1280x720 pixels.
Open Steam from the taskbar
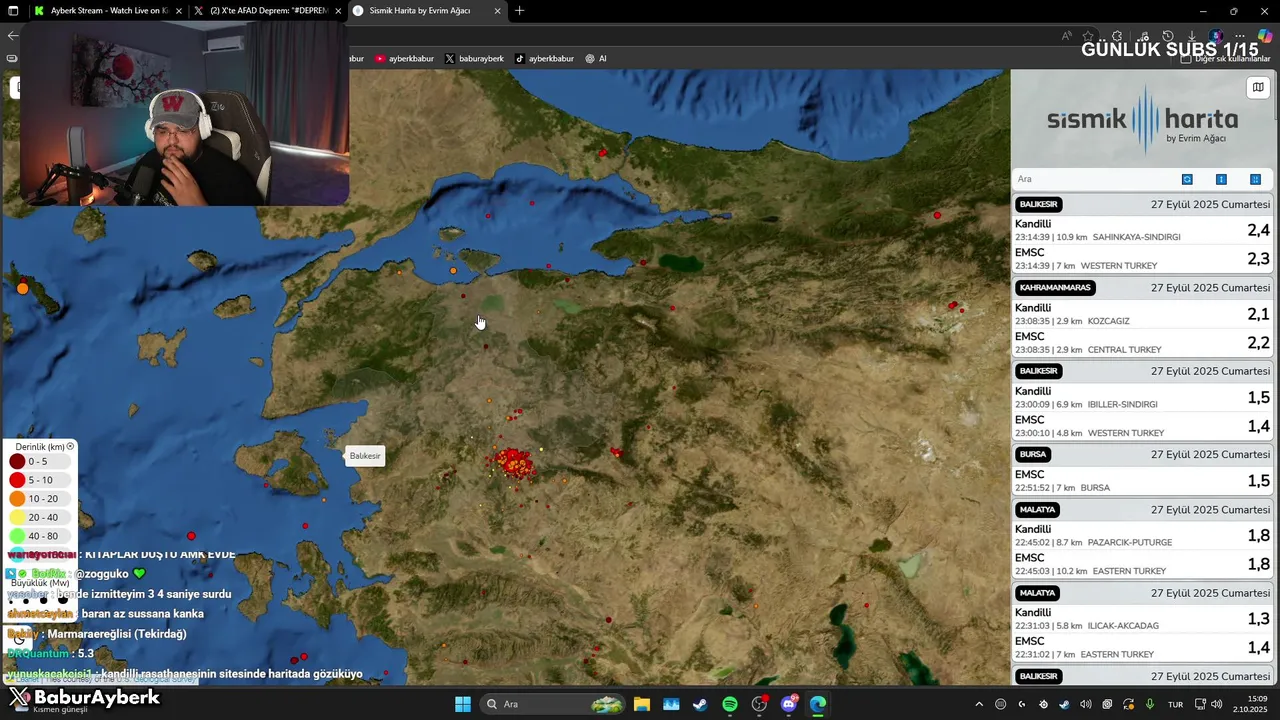(700, 704)
